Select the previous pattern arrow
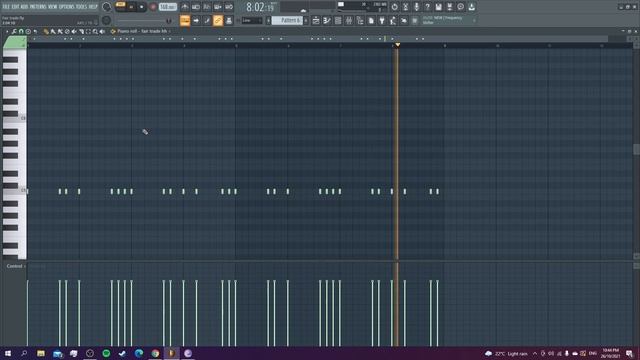This screenshot has height=360, width=640. click(x=269, y=20)
